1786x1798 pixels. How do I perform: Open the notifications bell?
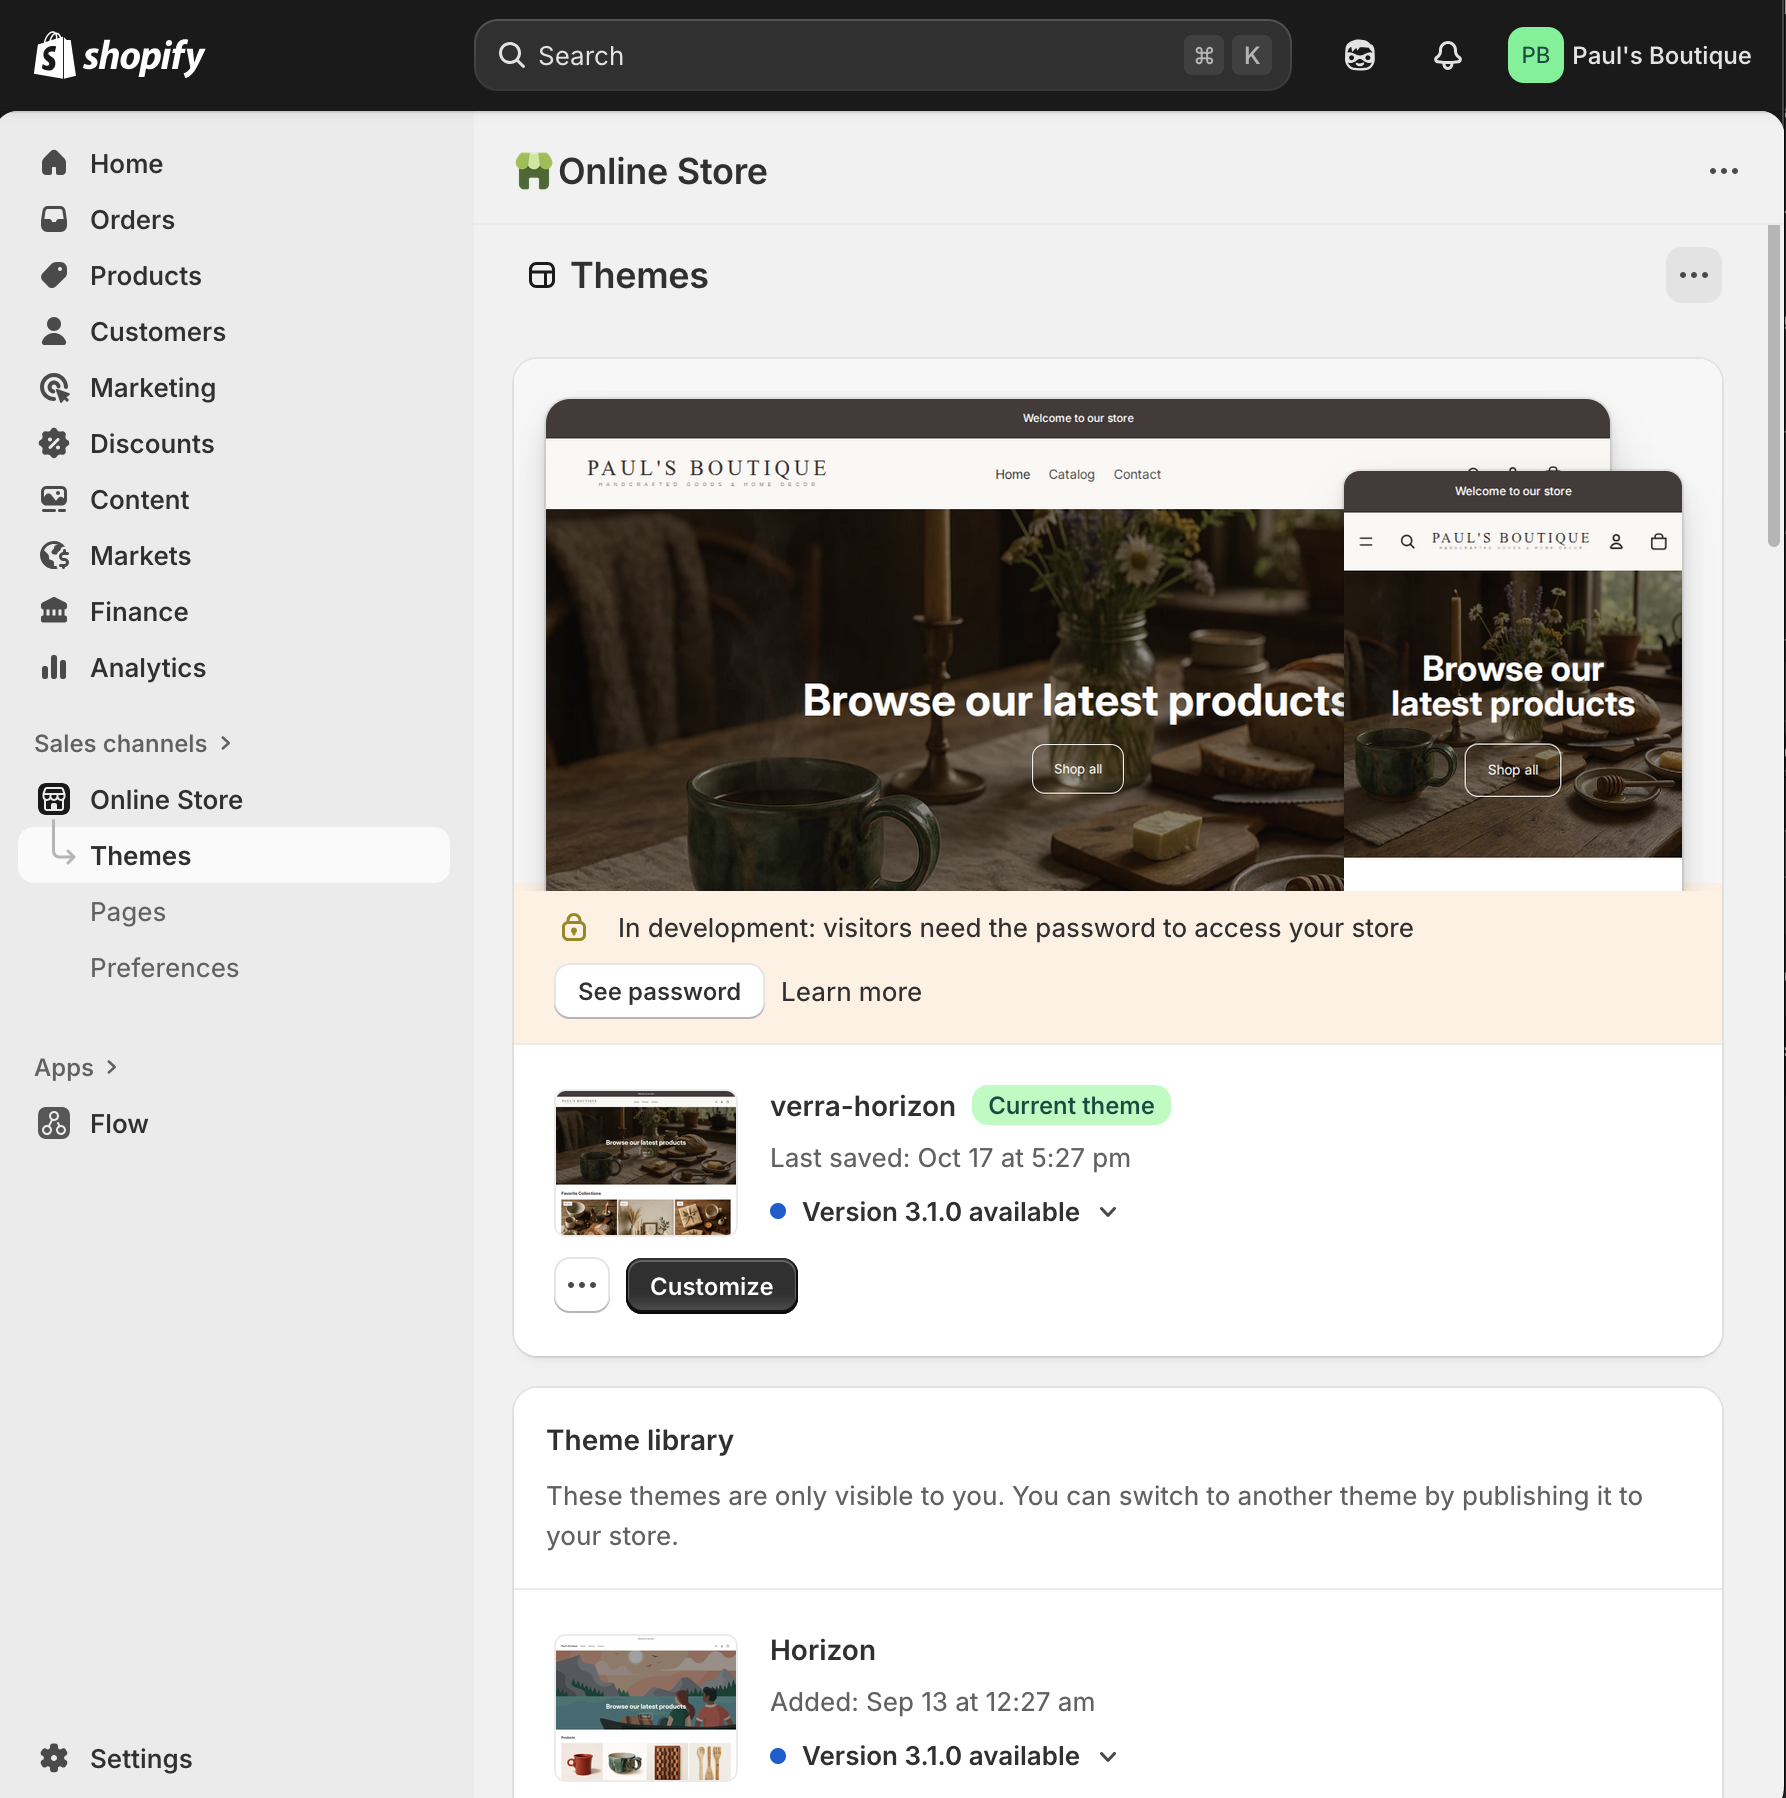[x=1447, y=56]
